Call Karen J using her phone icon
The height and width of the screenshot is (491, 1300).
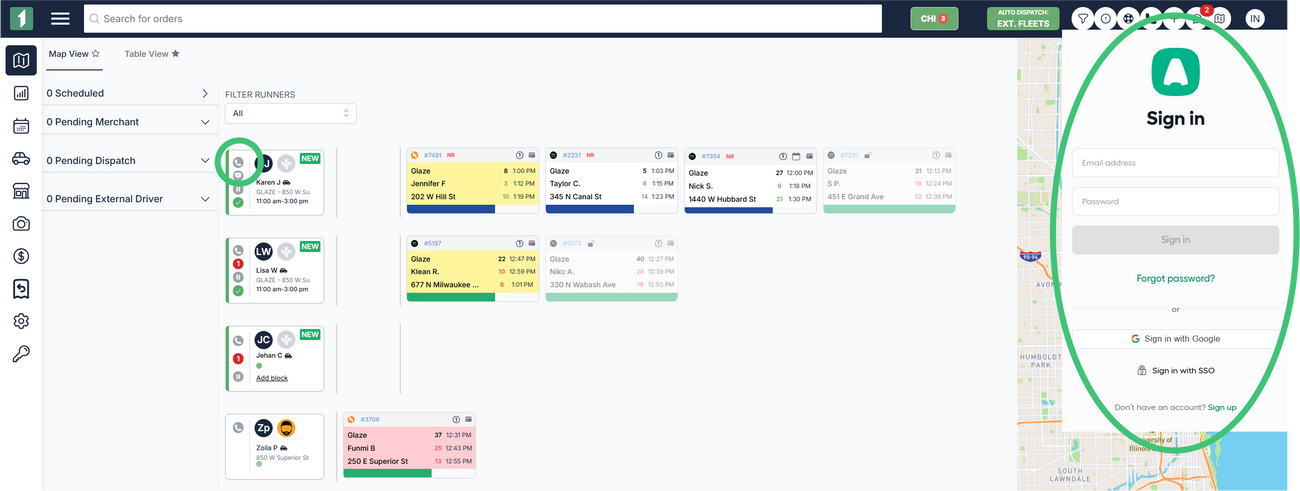click(x=238, y=162)
